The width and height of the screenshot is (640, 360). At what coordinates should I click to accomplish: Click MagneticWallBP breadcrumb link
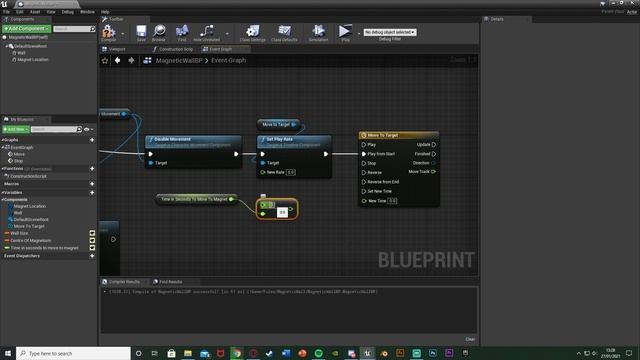point(179,60)
